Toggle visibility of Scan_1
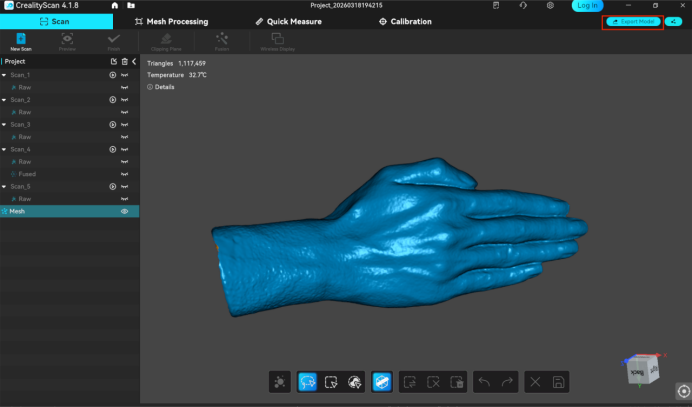This screenshot has width=692, height=407. 125,75
